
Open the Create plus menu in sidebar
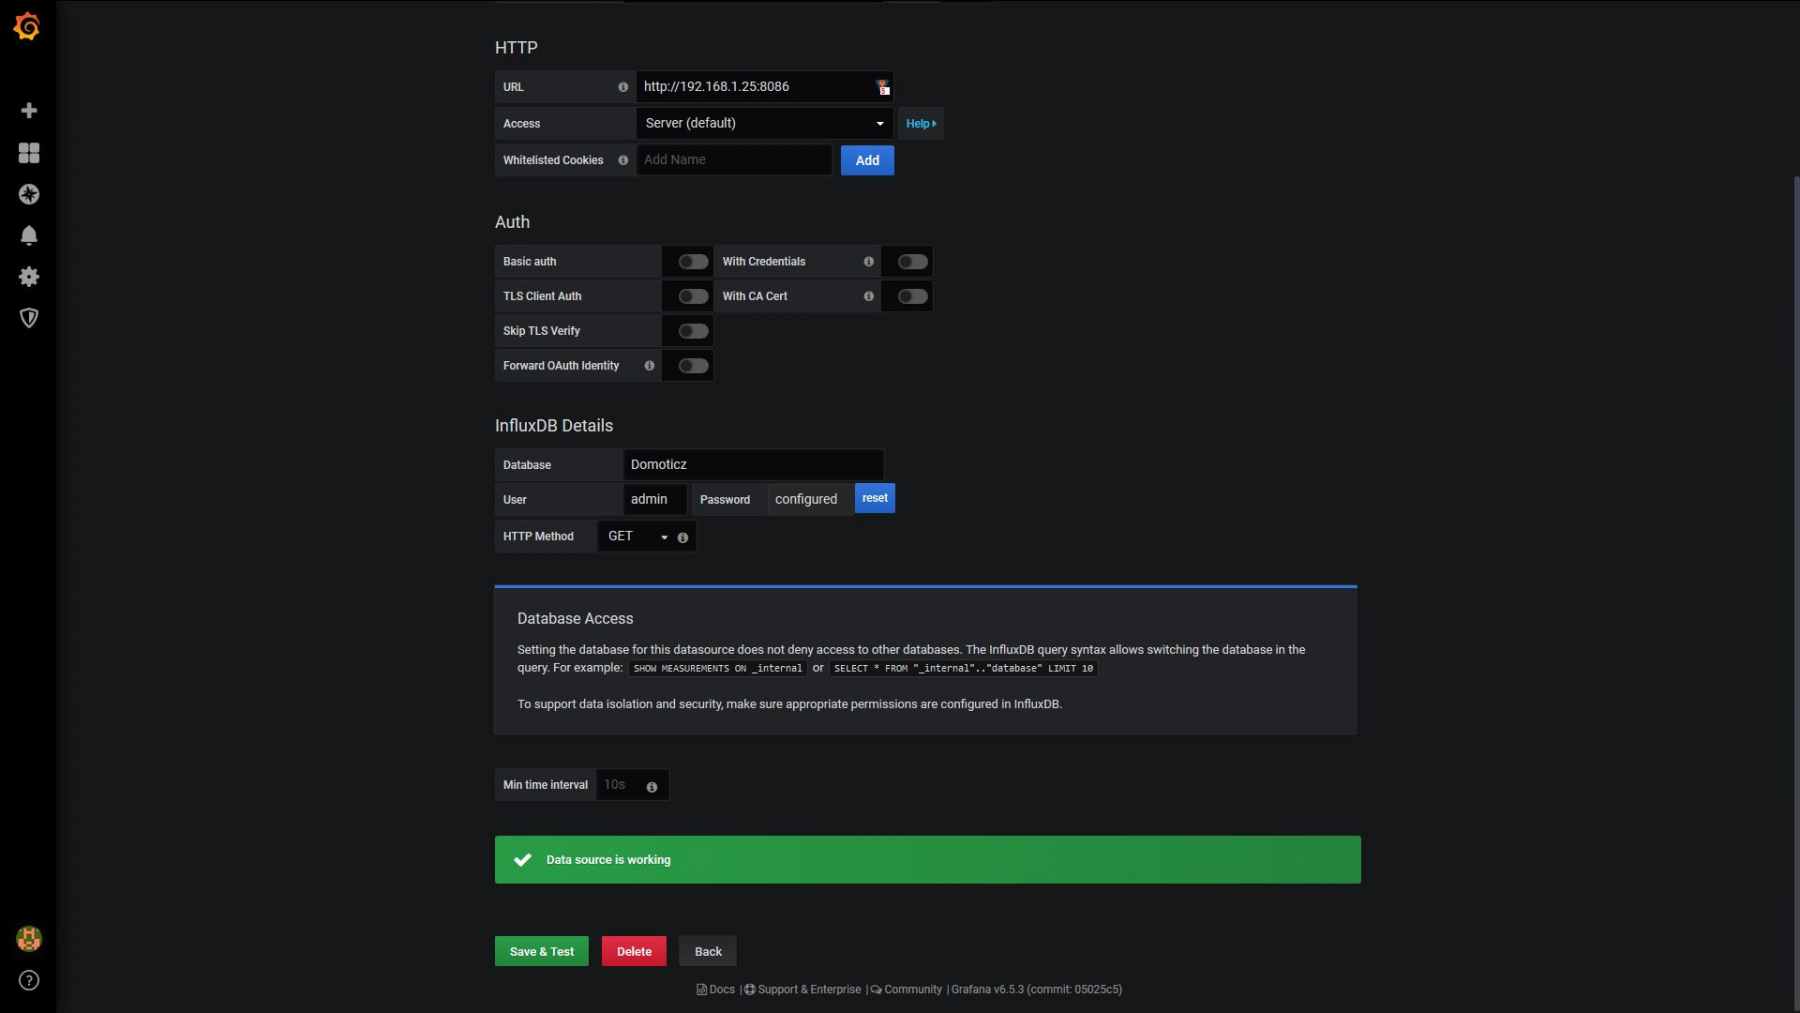point(29,110)
